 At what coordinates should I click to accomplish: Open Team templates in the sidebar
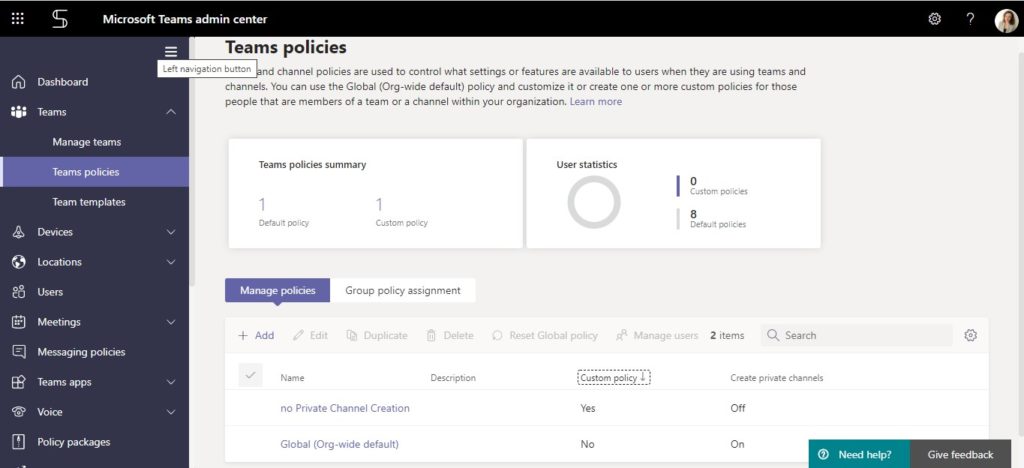click(89, 202)
